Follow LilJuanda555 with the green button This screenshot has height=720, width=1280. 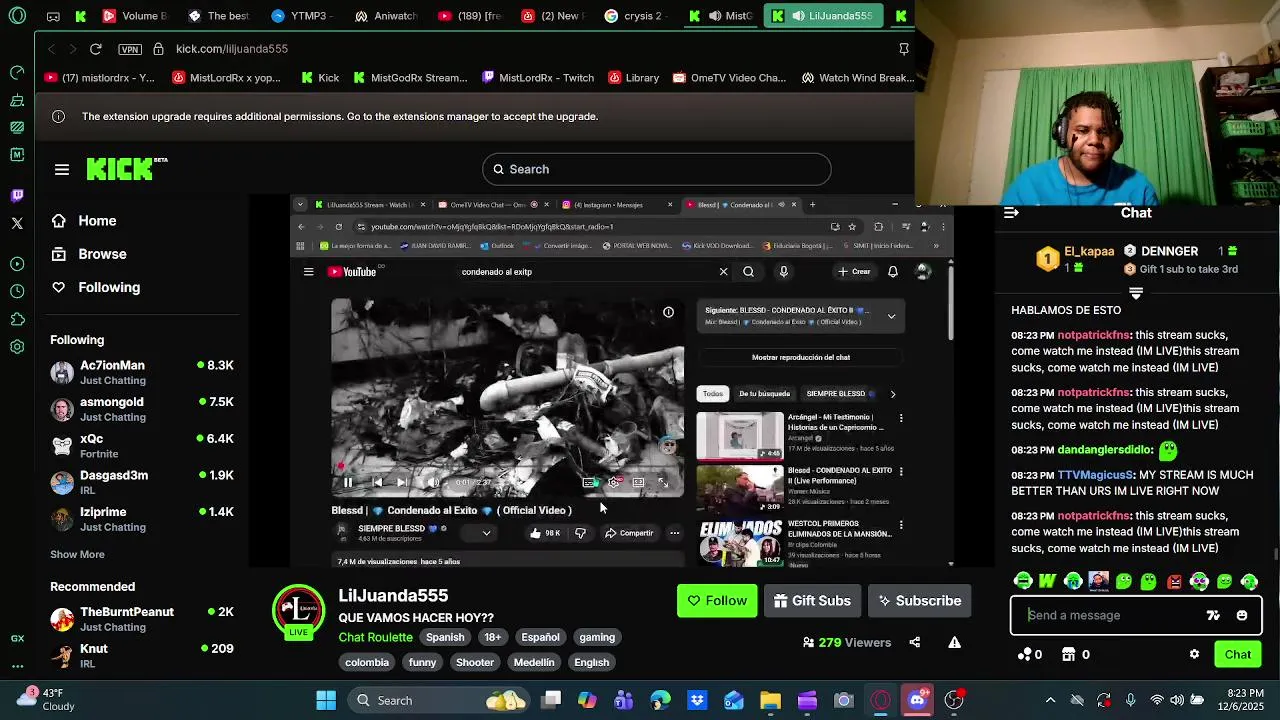(x=717, y=601)
